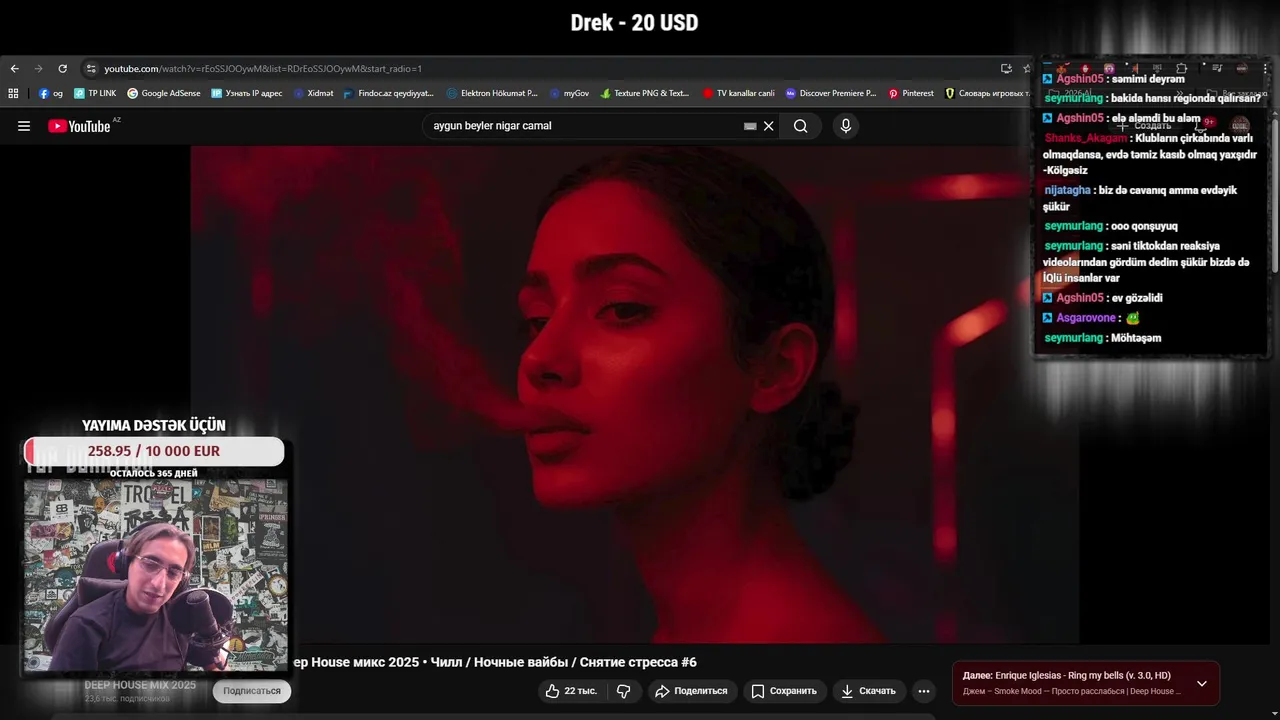
Task: Open the TP LINK bookmark
Action: [x=95, y=93]
